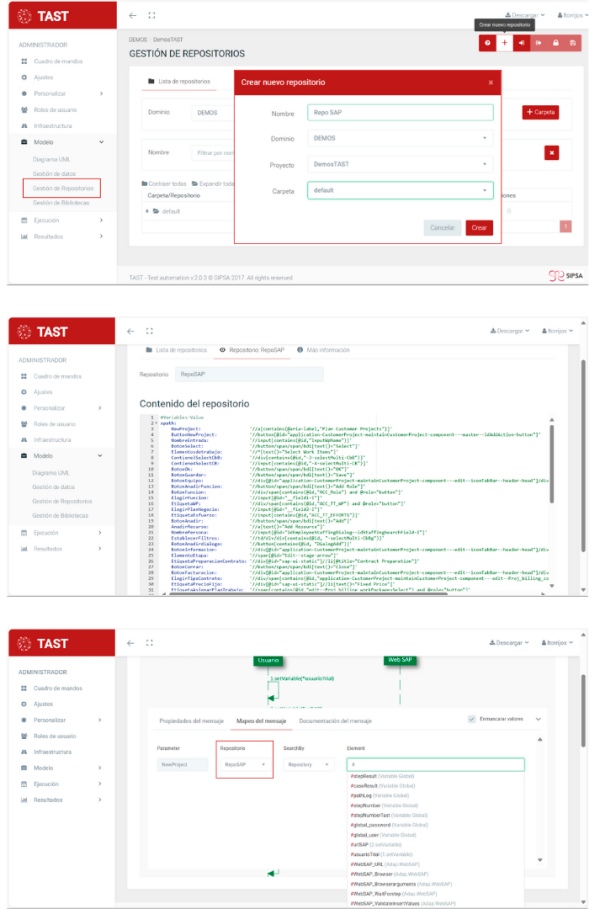Switch to 'Repositorio: RepoSAP' tab
The width and height of the screenshot is (600, 909).
click(x=252, y=350)
